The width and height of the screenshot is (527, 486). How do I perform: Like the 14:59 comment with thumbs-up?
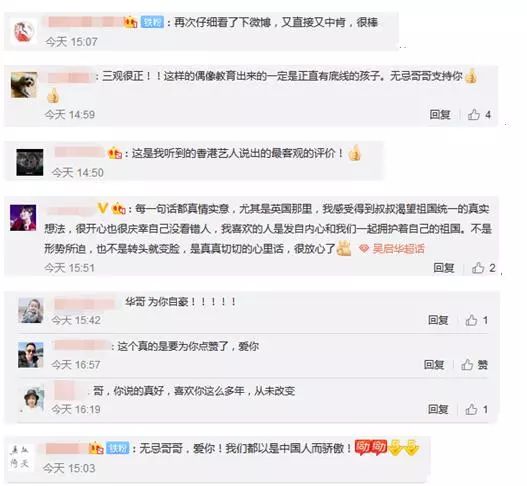point(479,115)
